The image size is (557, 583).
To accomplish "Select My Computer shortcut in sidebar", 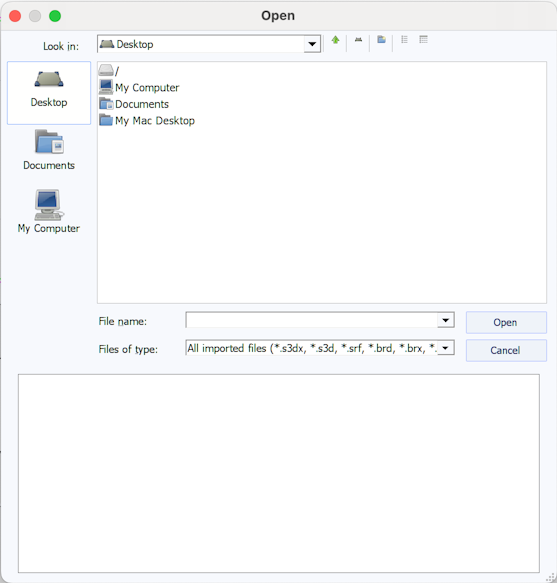I will click(x=49, y=212).
